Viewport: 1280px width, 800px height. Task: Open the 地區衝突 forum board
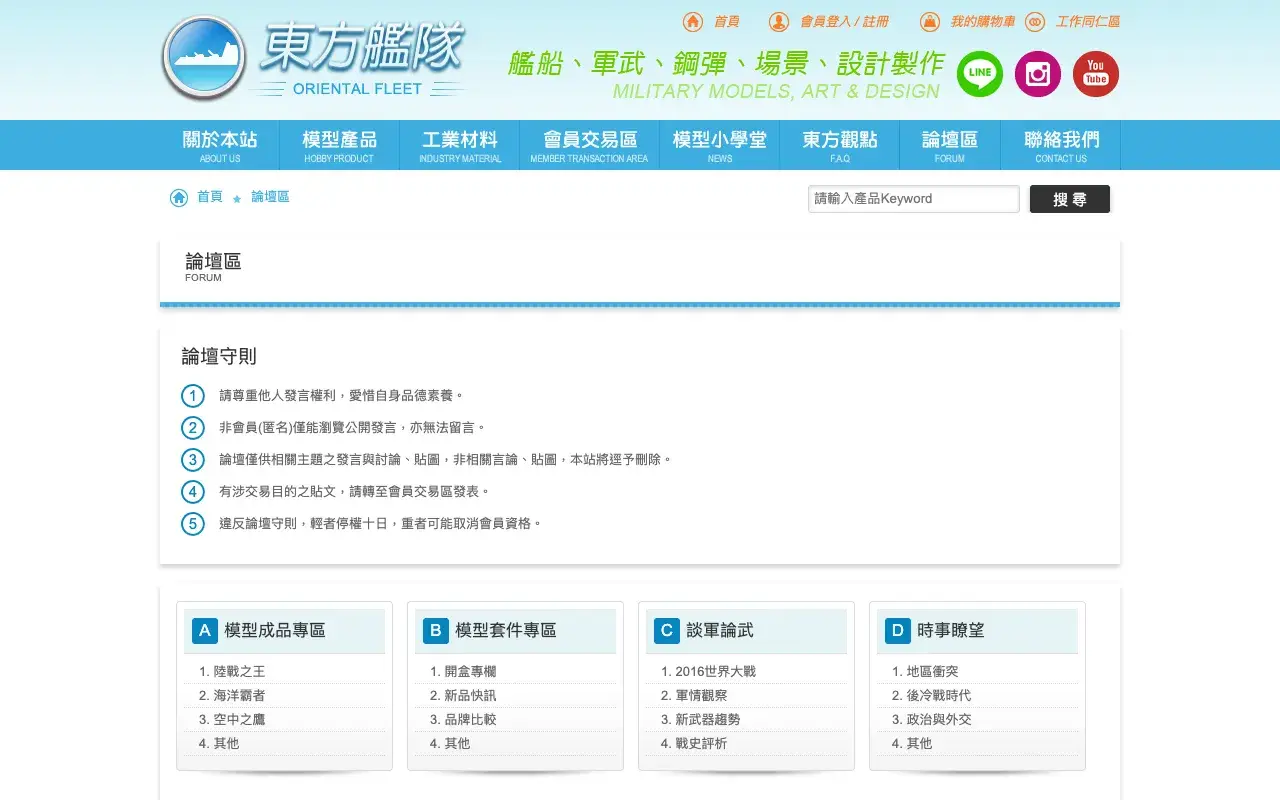click(932, 672)
